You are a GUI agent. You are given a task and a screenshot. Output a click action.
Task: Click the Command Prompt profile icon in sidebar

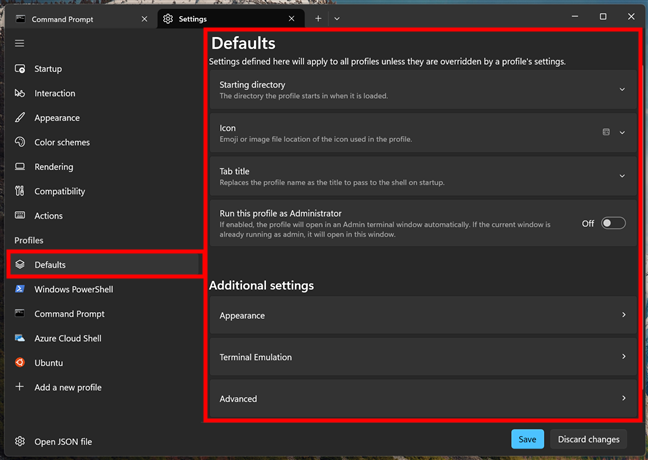(20, 313)
